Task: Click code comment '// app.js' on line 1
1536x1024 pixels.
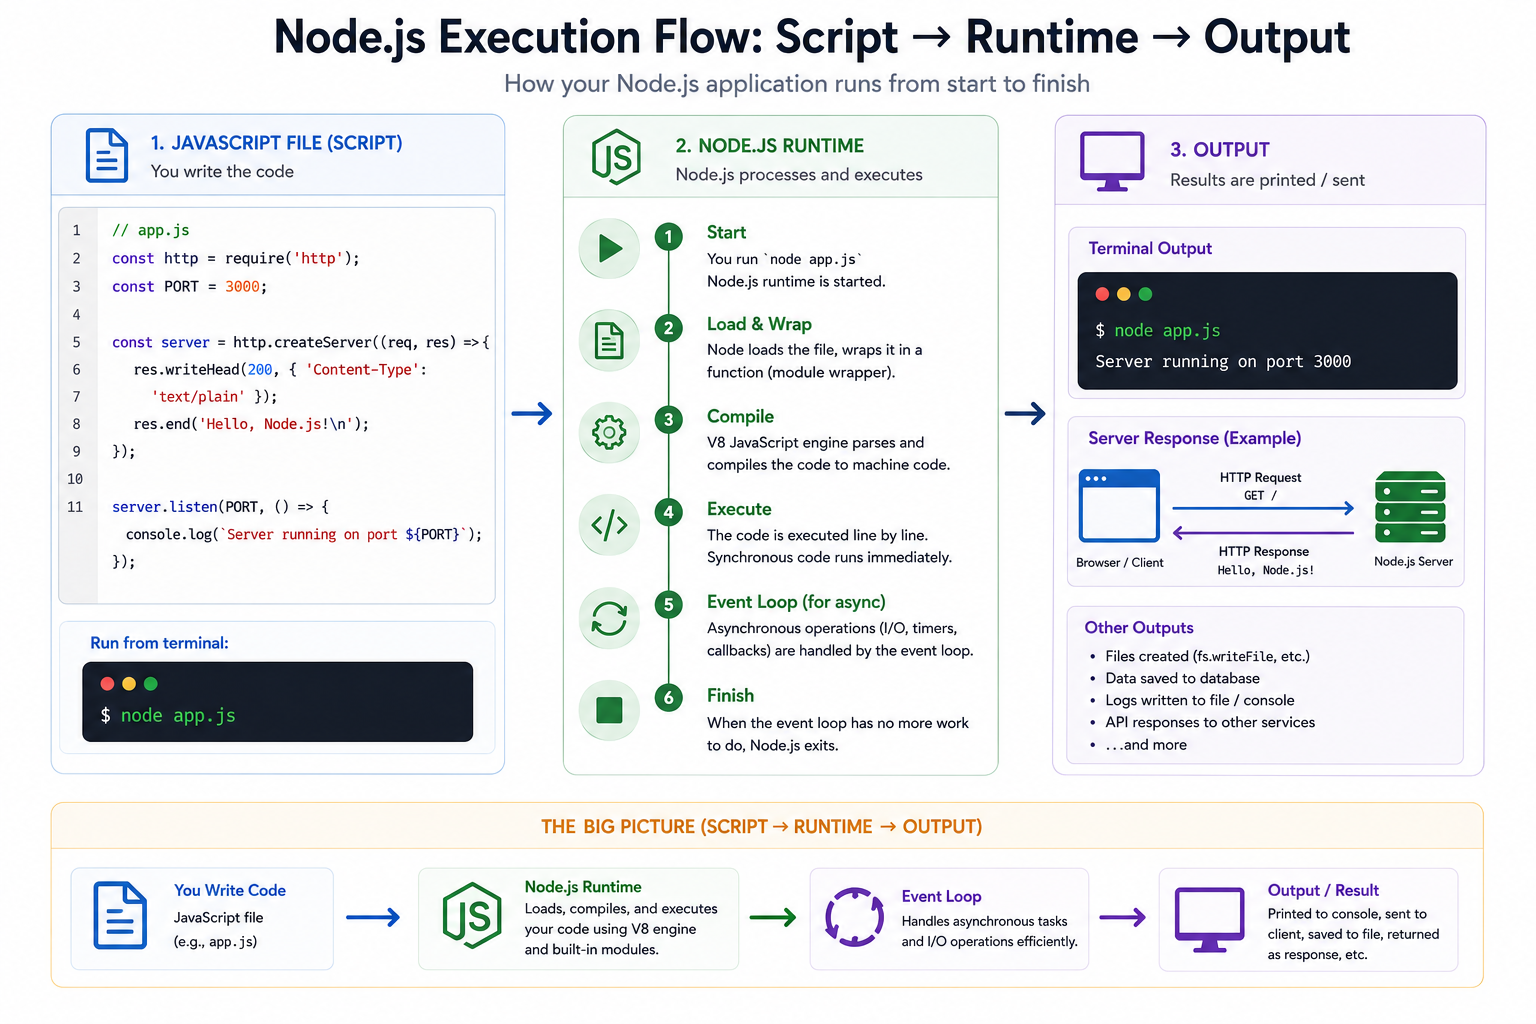Action: click(151, 230)
